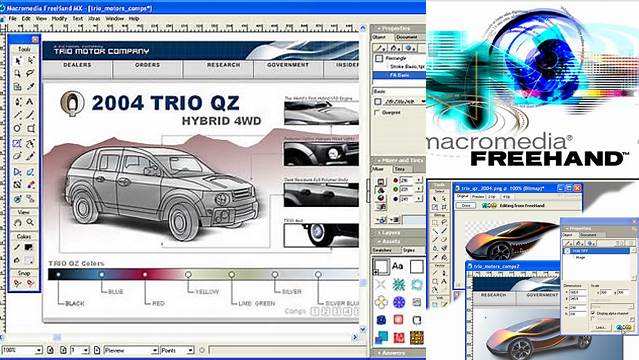
Task: Open the Points units dropdown
Action: click(x=177, y=350)
